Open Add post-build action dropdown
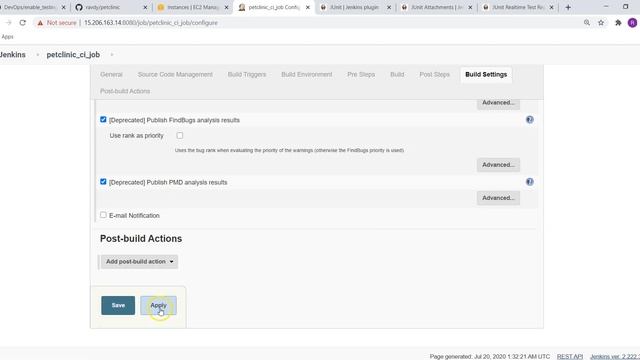This screenshot has width=640, height=360. [x=140, y=262]
